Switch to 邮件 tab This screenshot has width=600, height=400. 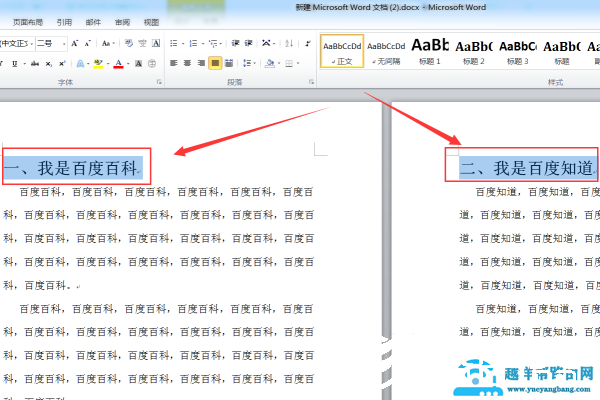pos(93,23)
